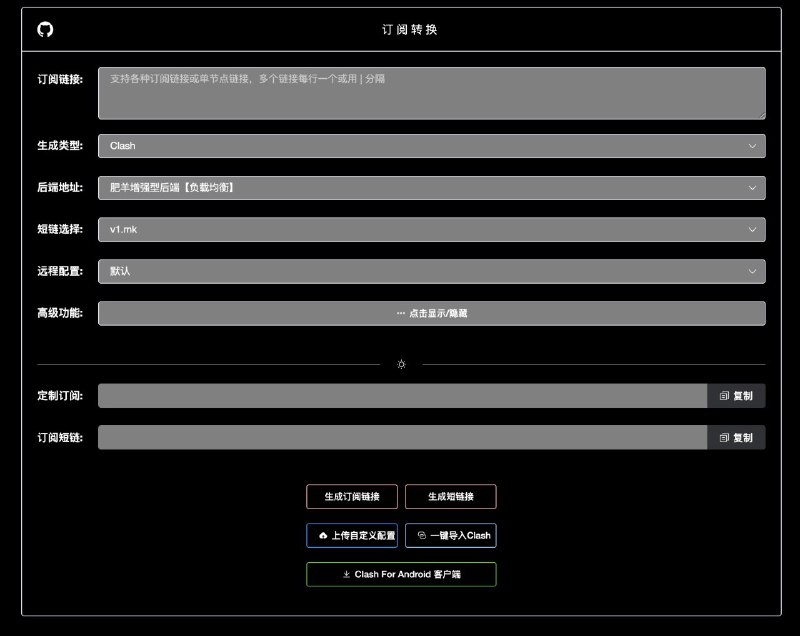Open the 后端地址 backend dropdown
The width and height of the screenshot is (800, 636).
[x=432, y=188]
